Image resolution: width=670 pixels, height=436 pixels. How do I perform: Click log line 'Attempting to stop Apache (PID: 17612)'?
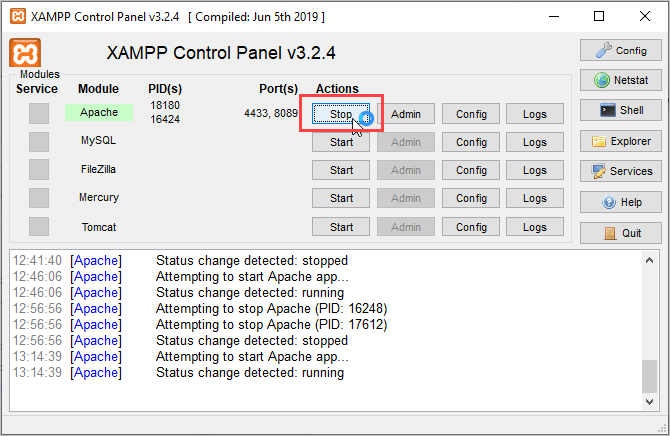coord(271,324)
